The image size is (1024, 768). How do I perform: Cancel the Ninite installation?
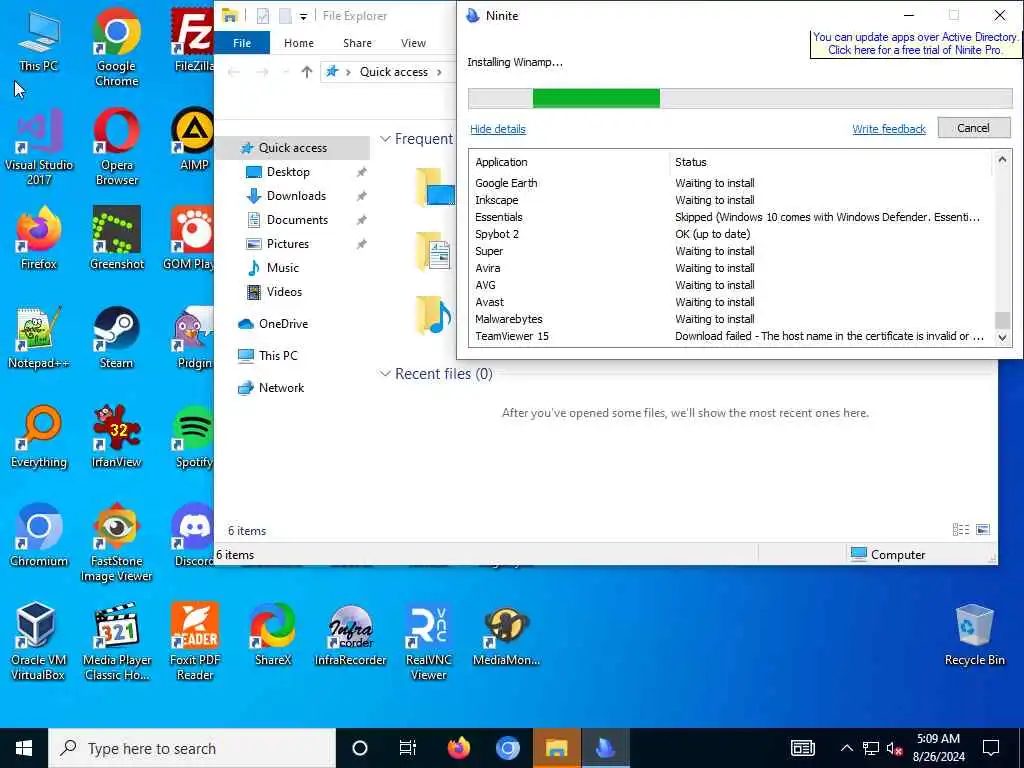[974, 128]
